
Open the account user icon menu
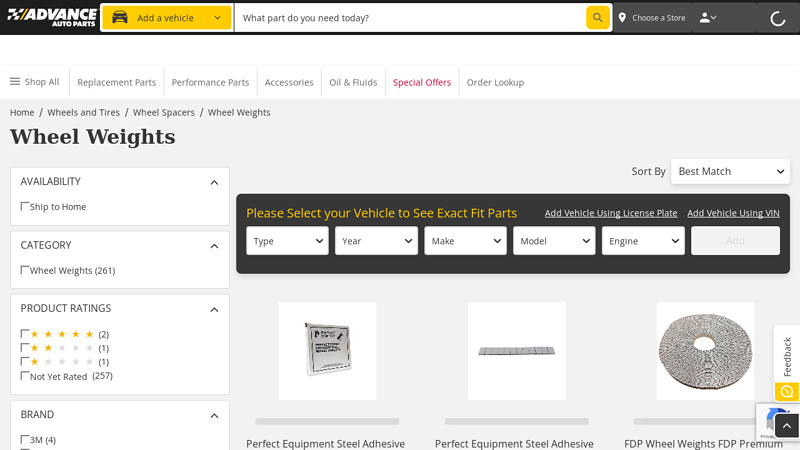[x=708, y=18]
